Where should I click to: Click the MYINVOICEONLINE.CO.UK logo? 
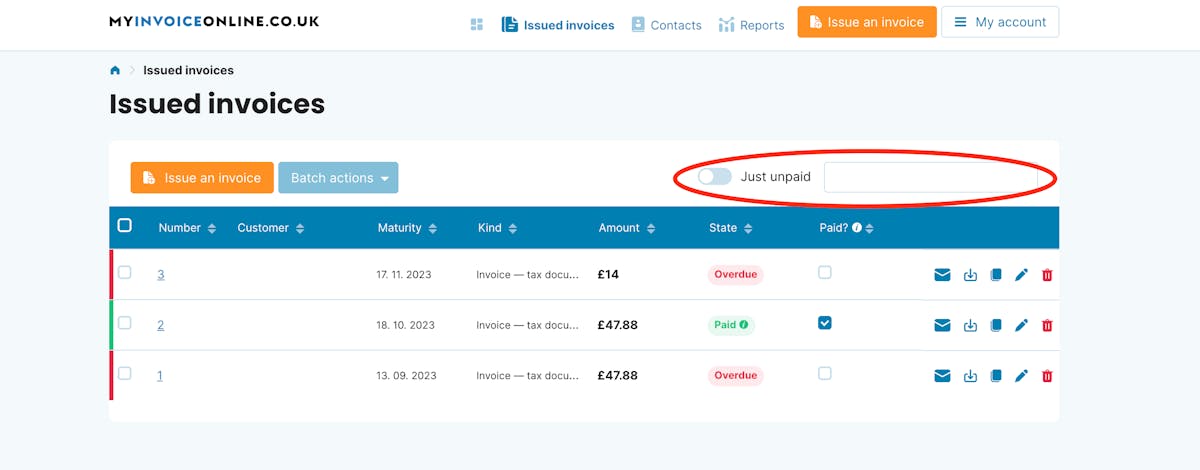coord(214,21)
